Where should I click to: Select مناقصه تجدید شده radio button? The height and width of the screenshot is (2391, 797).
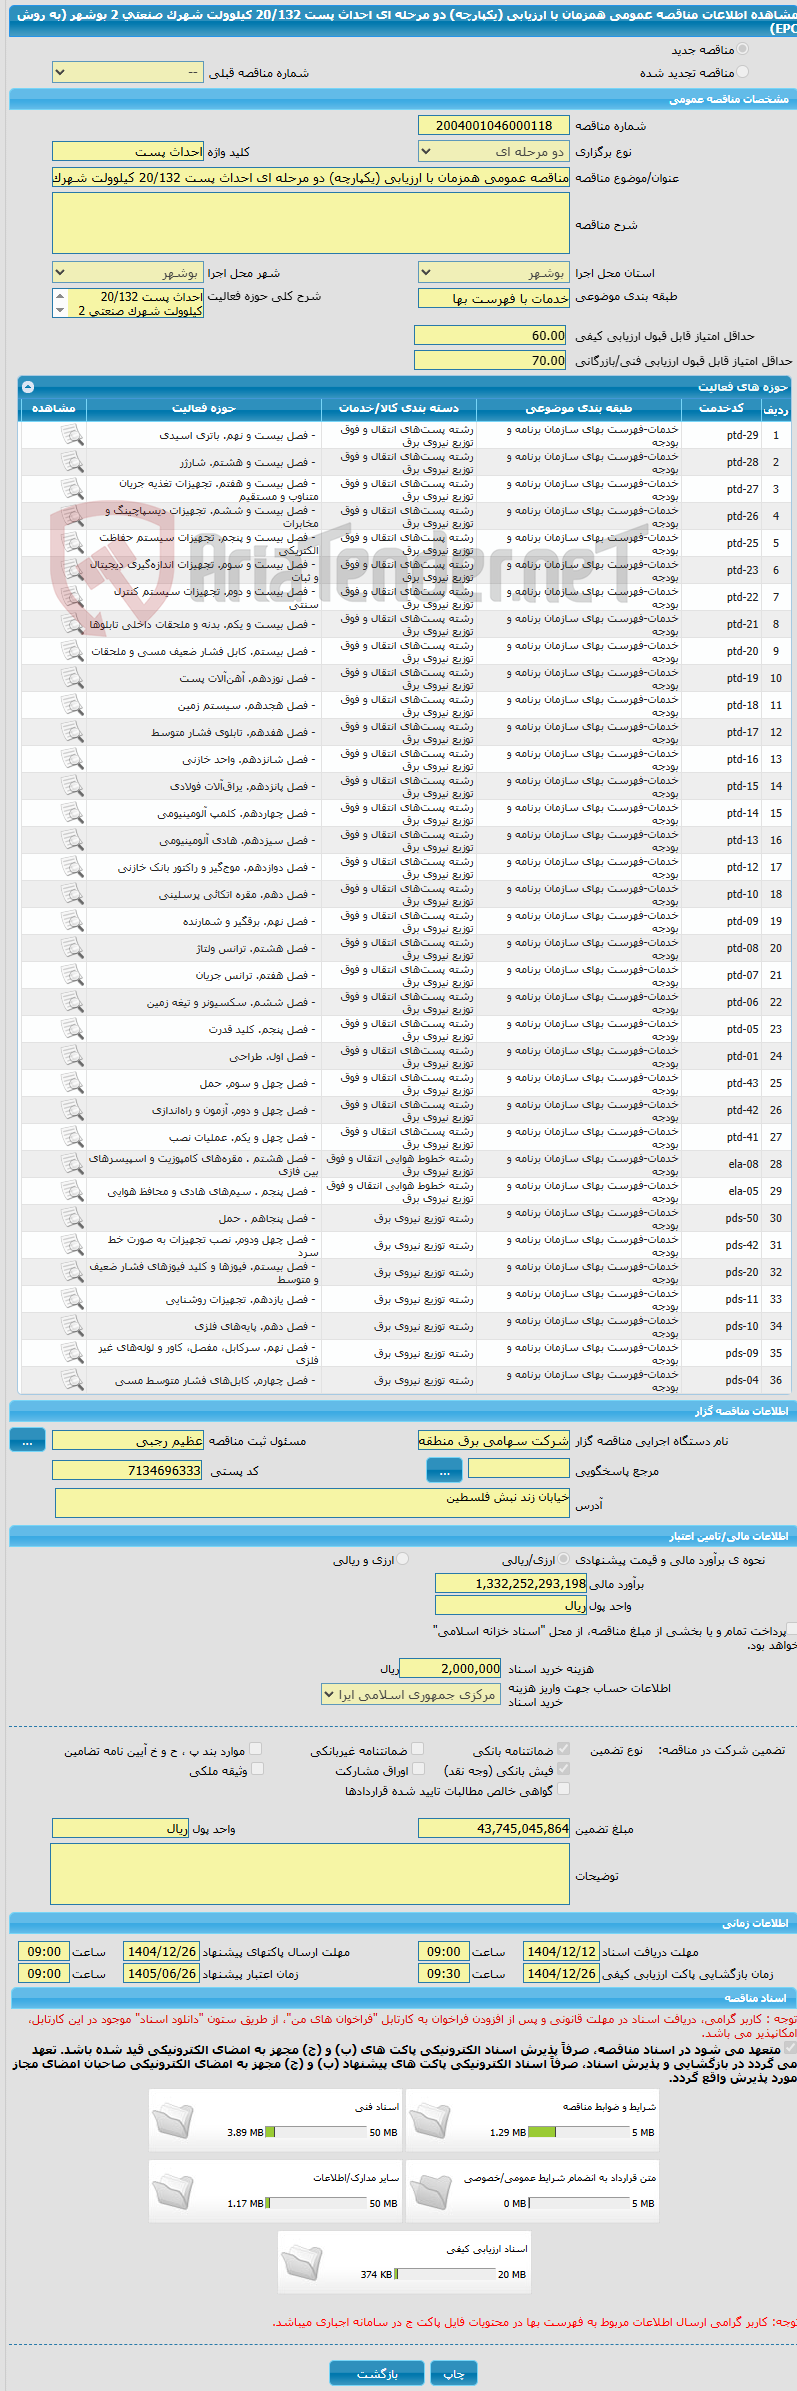742,73
